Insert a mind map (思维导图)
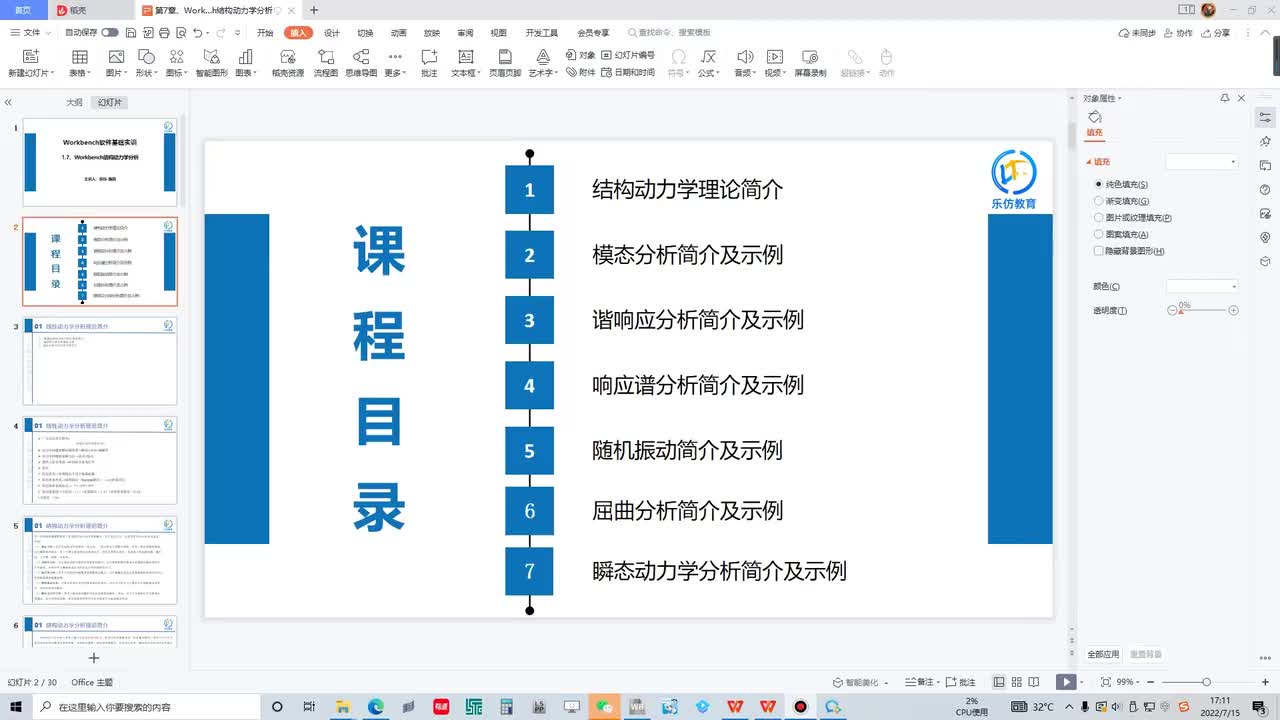Screen dimensions: 1280x720 361,57
